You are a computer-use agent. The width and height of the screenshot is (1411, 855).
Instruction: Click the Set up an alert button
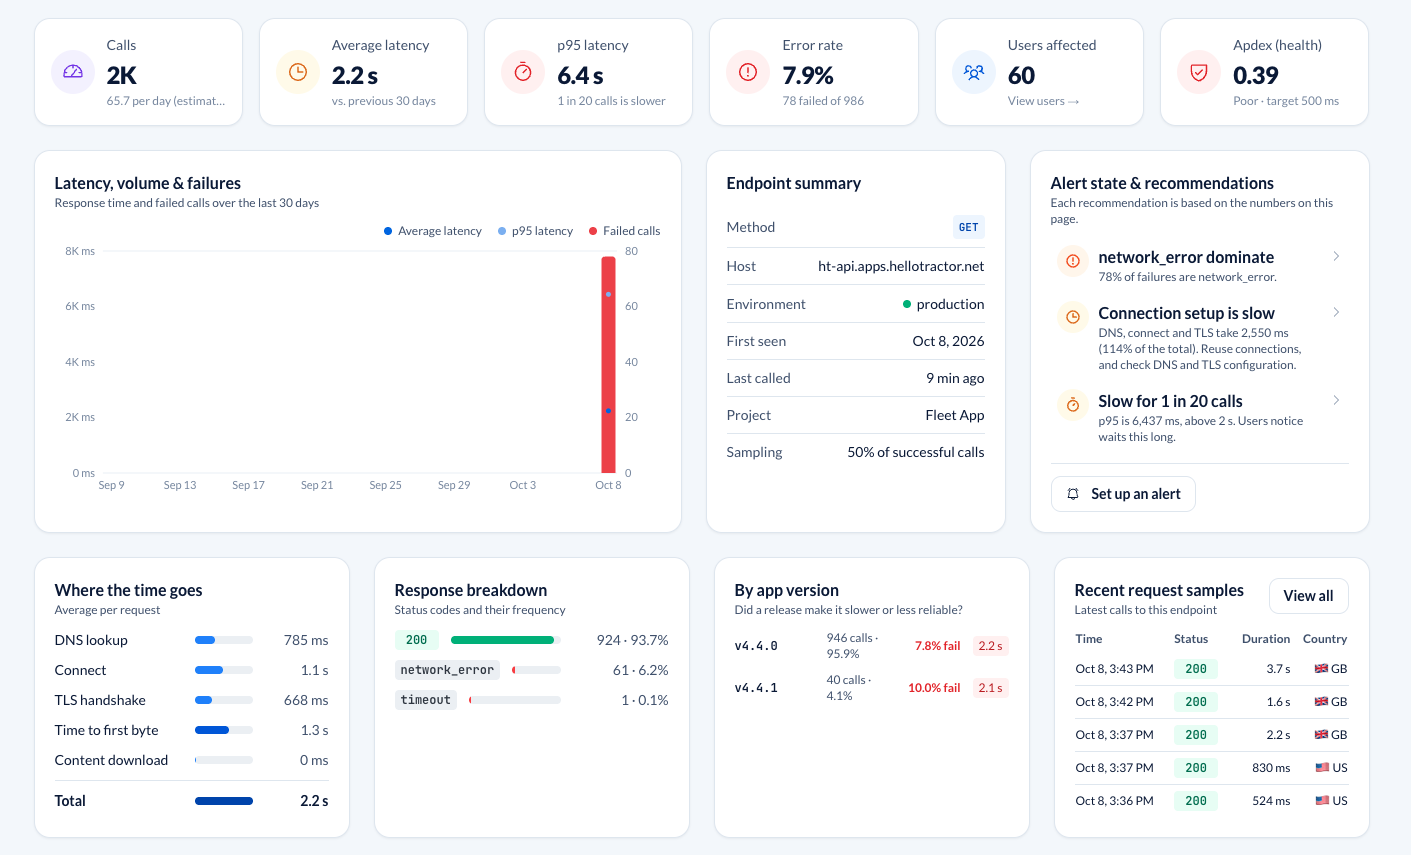tap(1123, 494)
